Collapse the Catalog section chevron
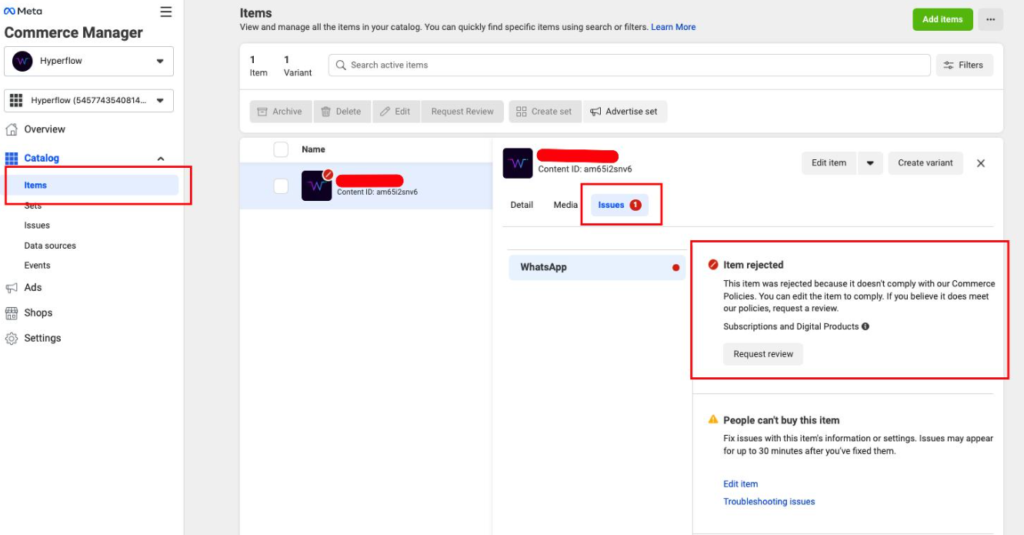This screenshot has height=535, width=1024. pyautogui.click(x=161, y=159)
